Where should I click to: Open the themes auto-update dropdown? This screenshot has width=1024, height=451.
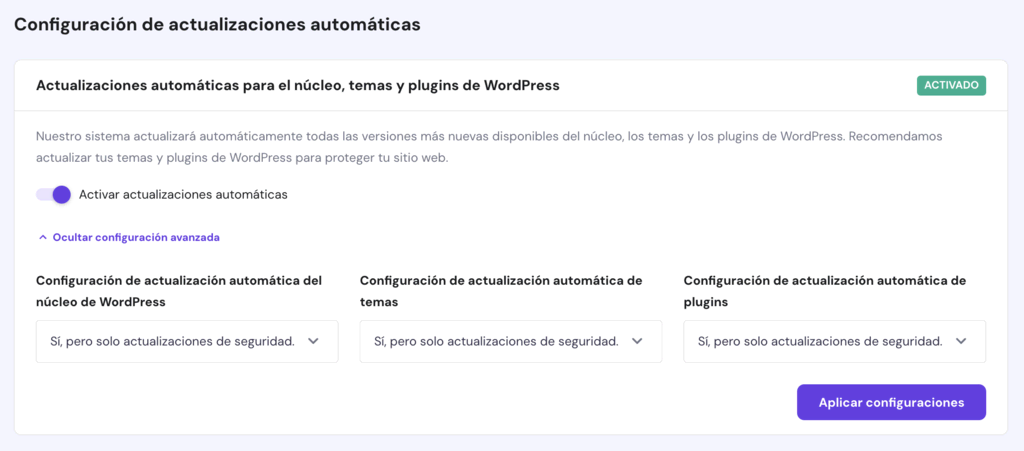coord(510,341)
